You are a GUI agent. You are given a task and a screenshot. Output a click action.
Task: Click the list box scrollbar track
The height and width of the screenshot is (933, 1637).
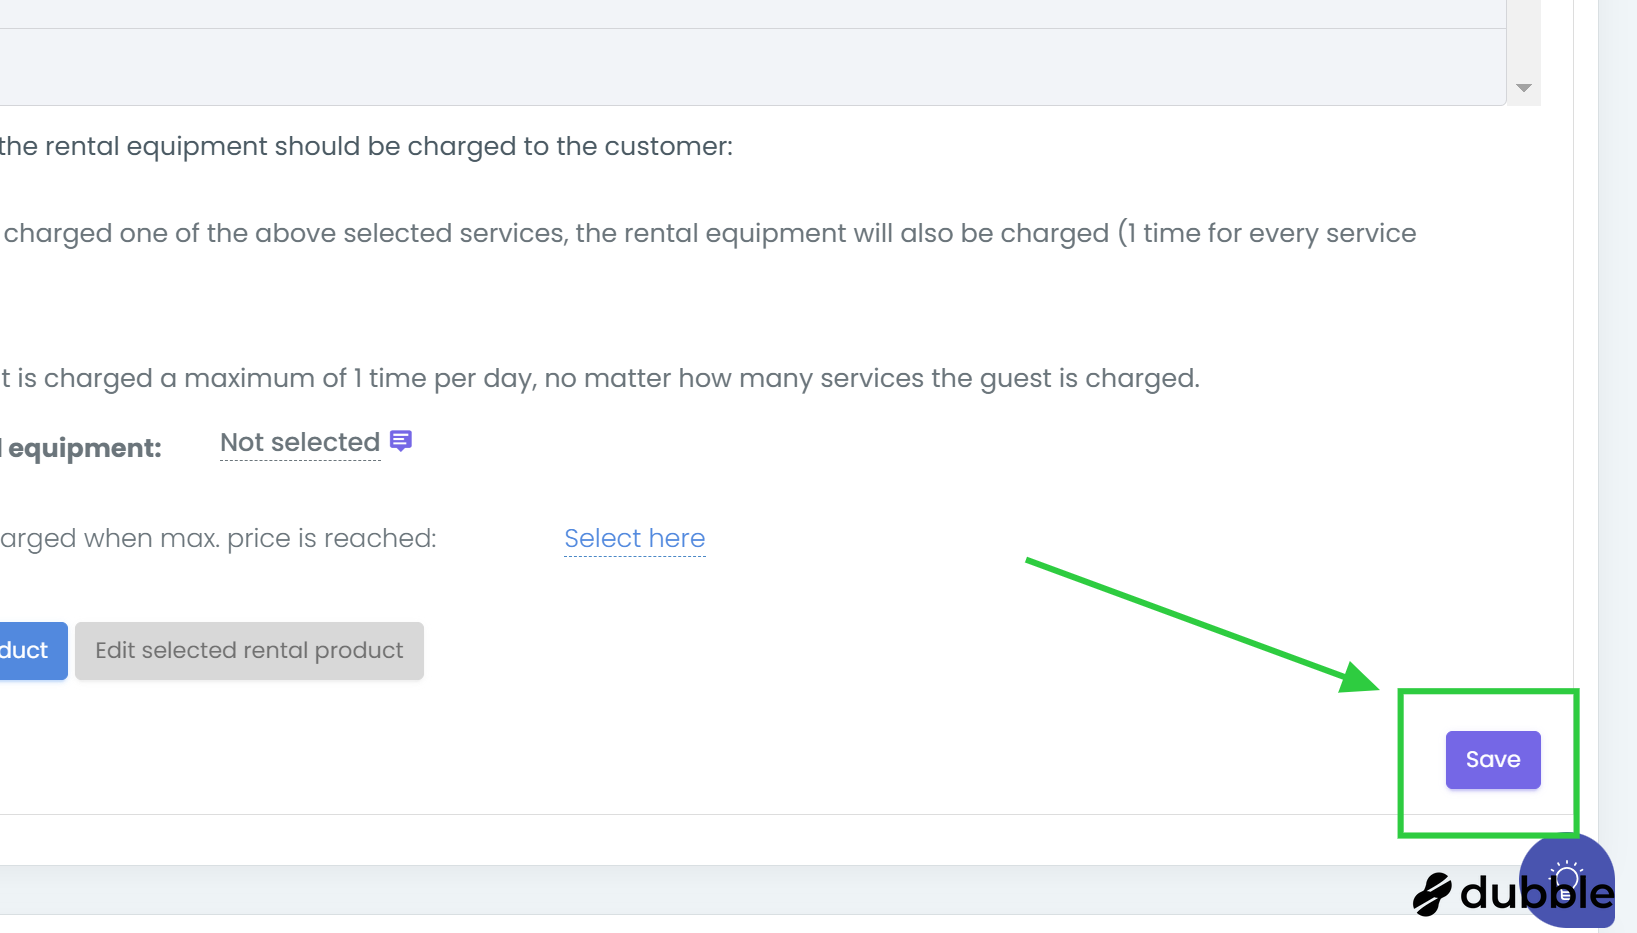coord(1524,40)
